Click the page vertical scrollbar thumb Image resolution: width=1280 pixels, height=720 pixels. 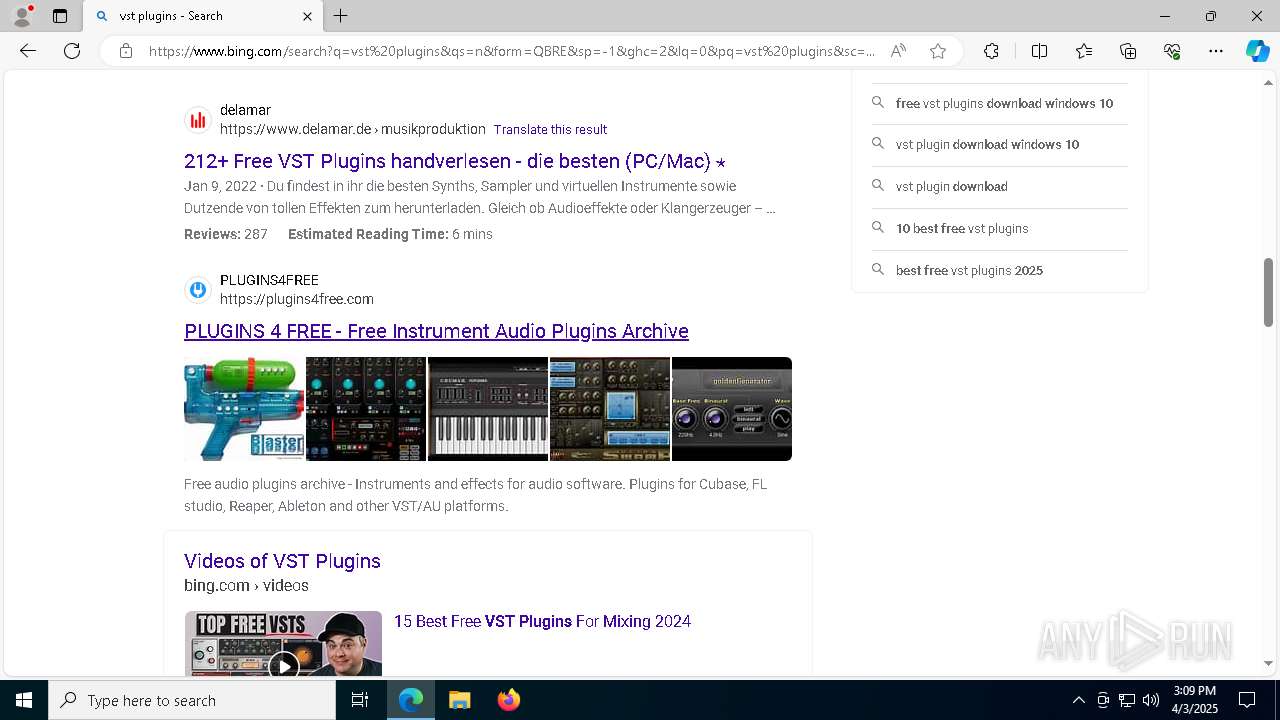[1269, 292]
